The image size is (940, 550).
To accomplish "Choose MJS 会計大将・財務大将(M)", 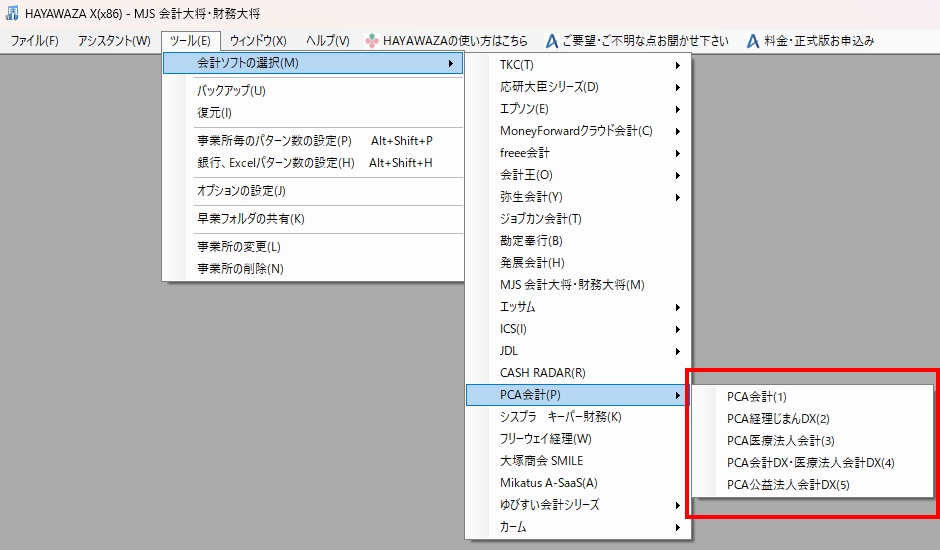I will (578, 285).
